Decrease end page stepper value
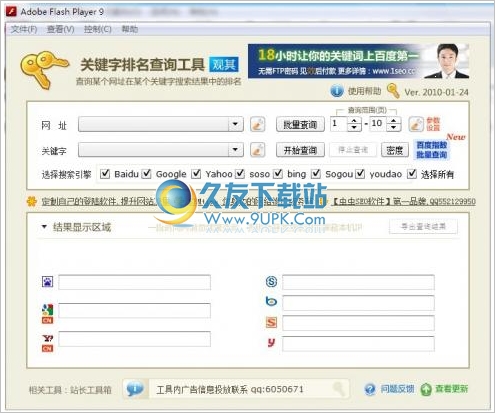The height and width of the screenshot is (413, 495). point(394,128)
